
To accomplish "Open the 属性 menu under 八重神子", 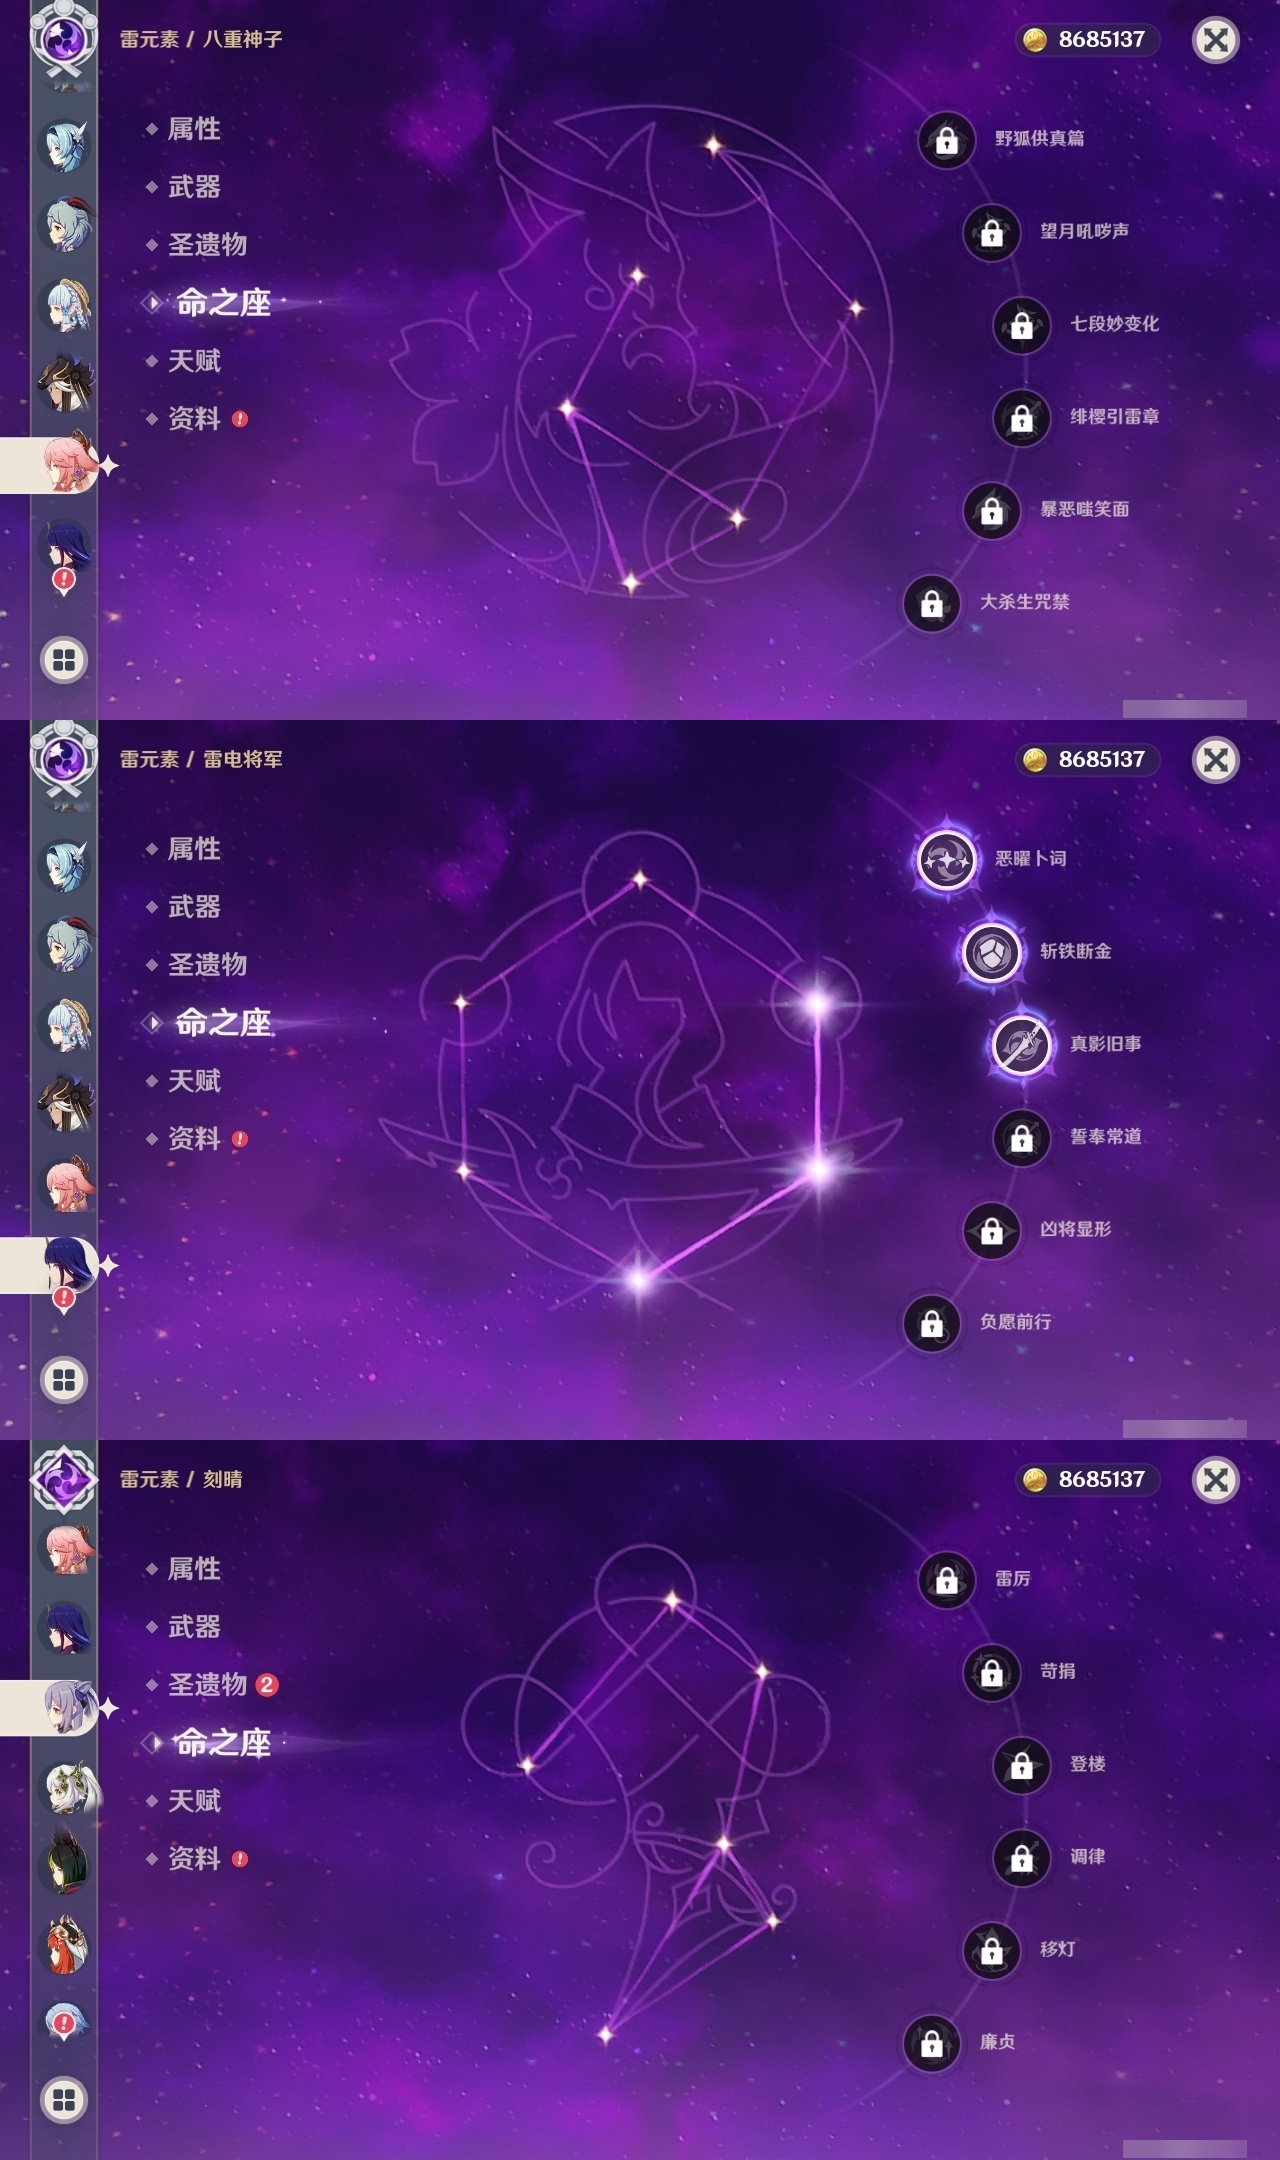I will tap(194, 129).
